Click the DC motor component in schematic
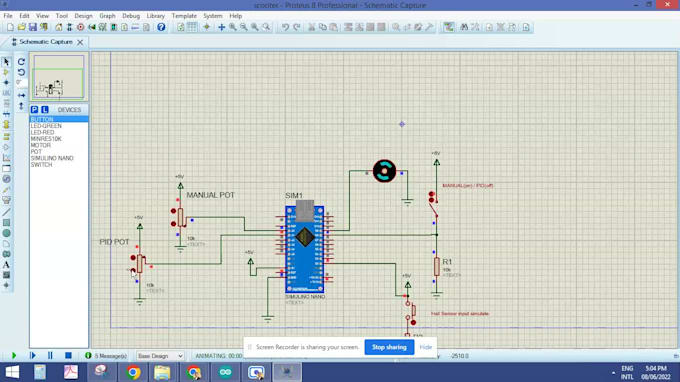Screen dimensions: 680x382 coord(384,171)
